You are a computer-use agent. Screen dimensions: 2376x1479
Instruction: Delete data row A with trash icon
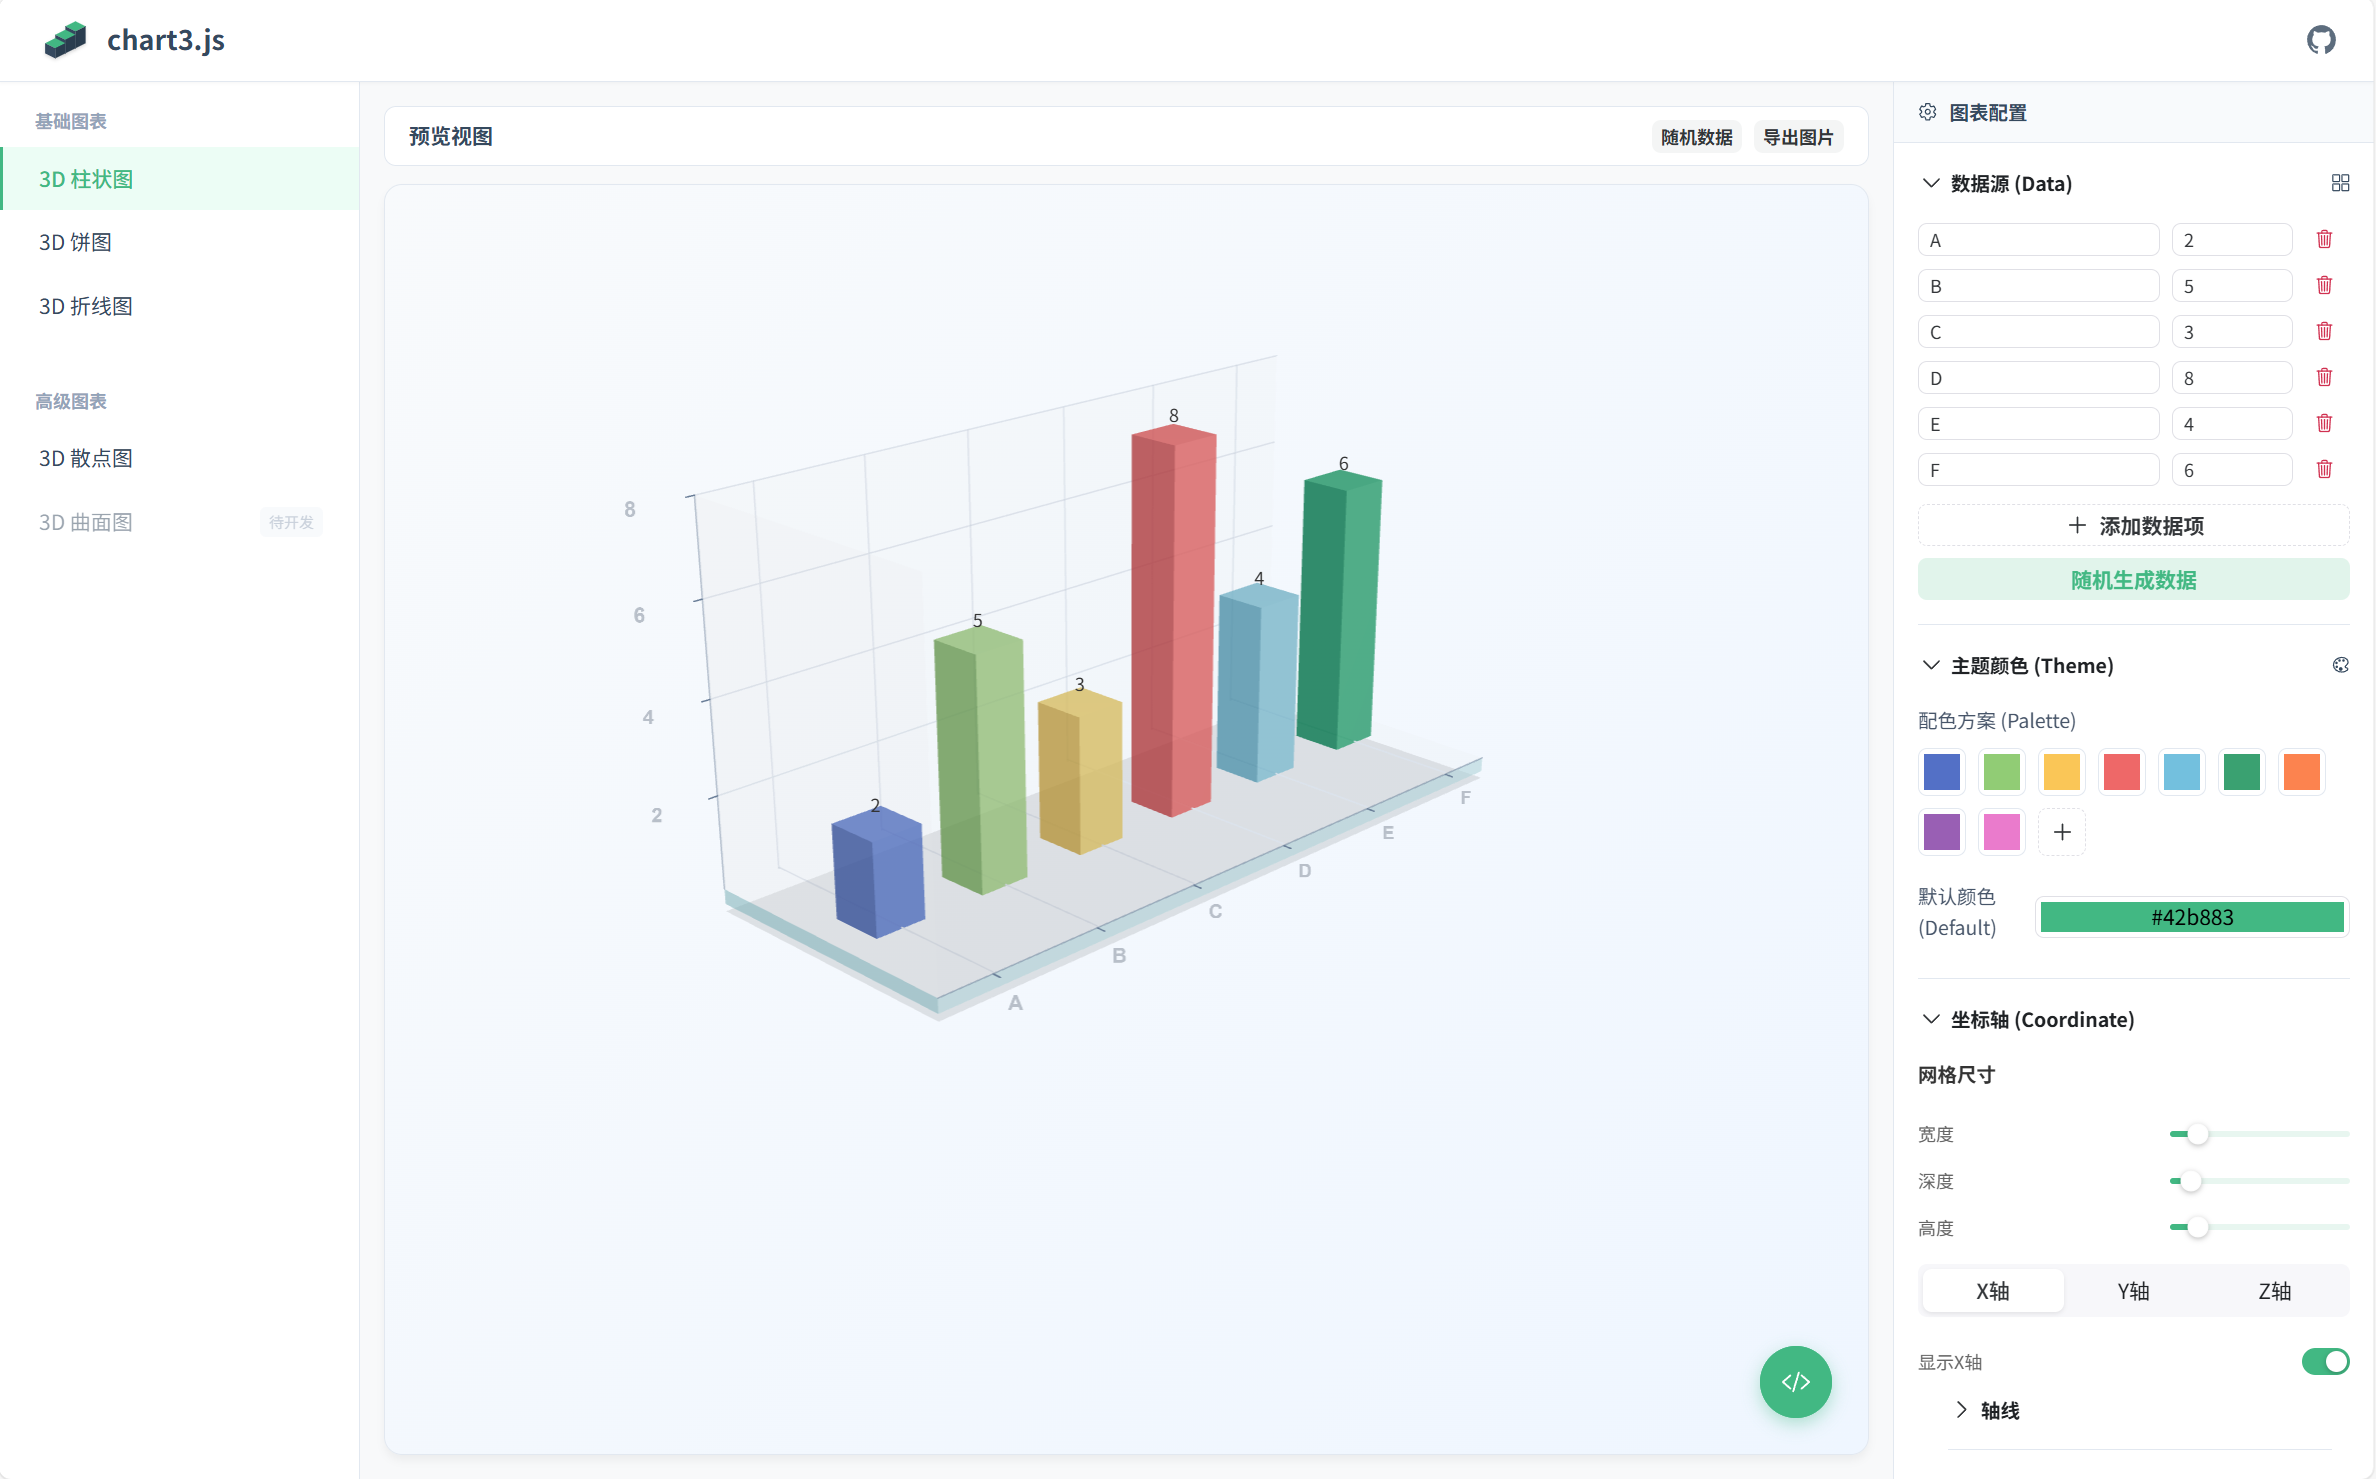click(x=2324, y=239)
